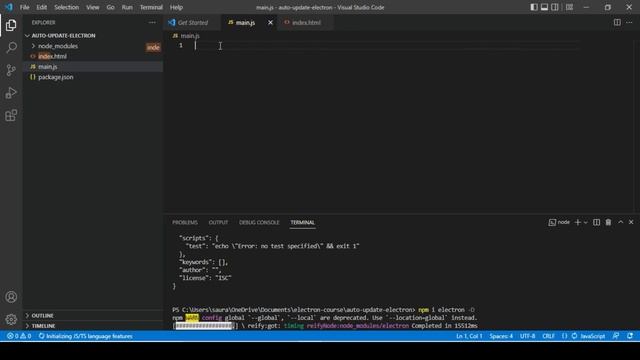Maximize the panel with up chevron

(620, 222)
